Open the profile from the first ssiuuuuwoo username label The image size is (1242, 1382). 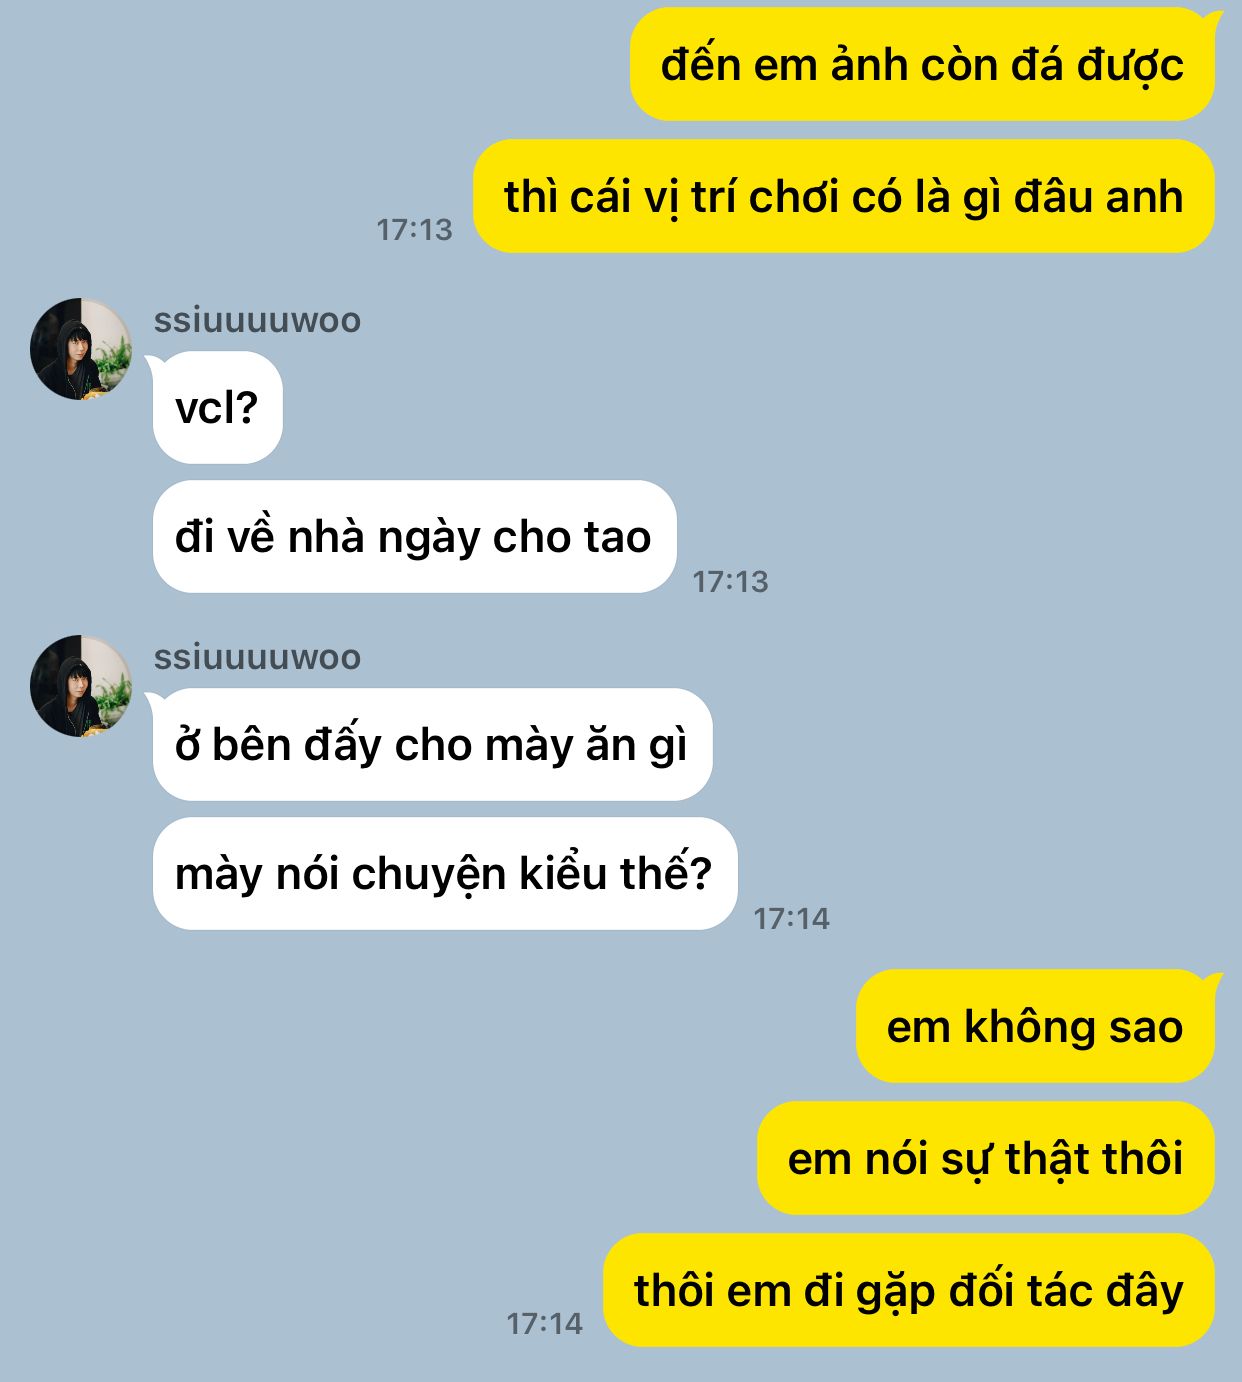pyautogui.click(x=257, y=320)
